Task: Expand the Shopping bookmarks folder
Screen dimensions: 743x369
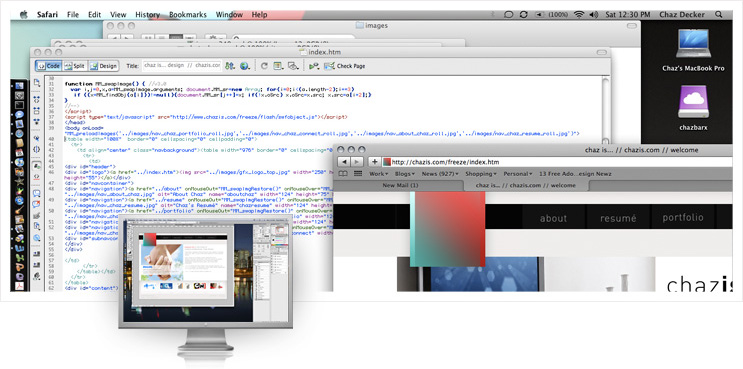Action: (481, 174)
